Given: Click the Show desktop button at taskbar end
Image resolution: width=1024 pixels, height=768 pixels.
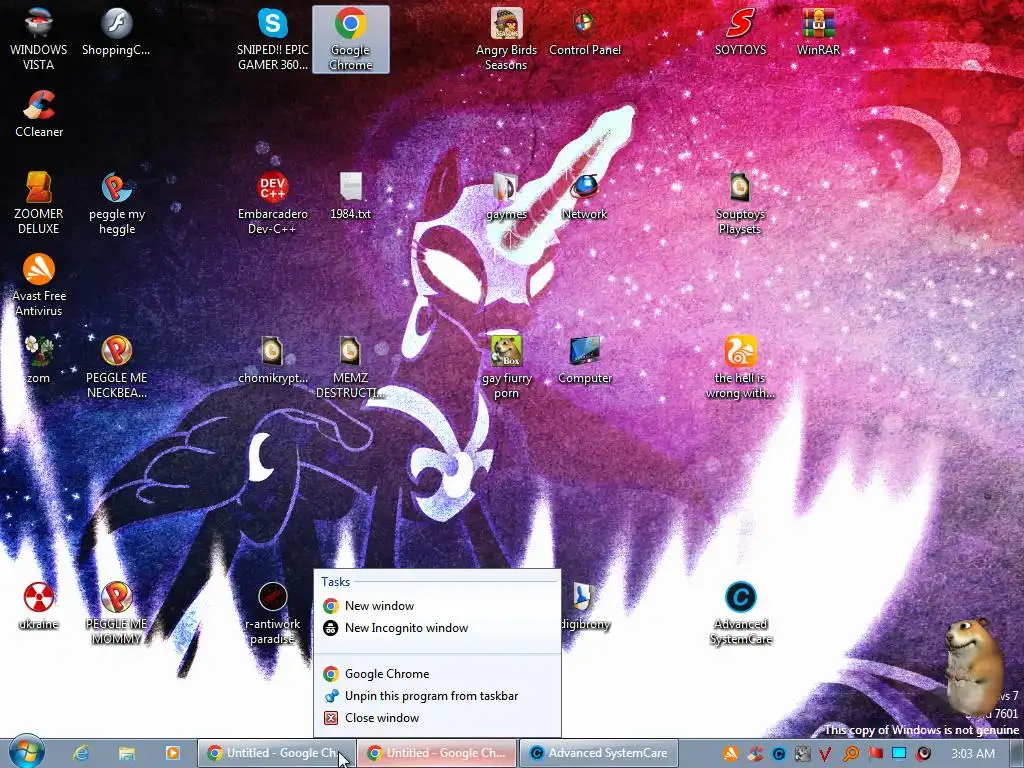Looking at the screenshot, I should 1017,753.
